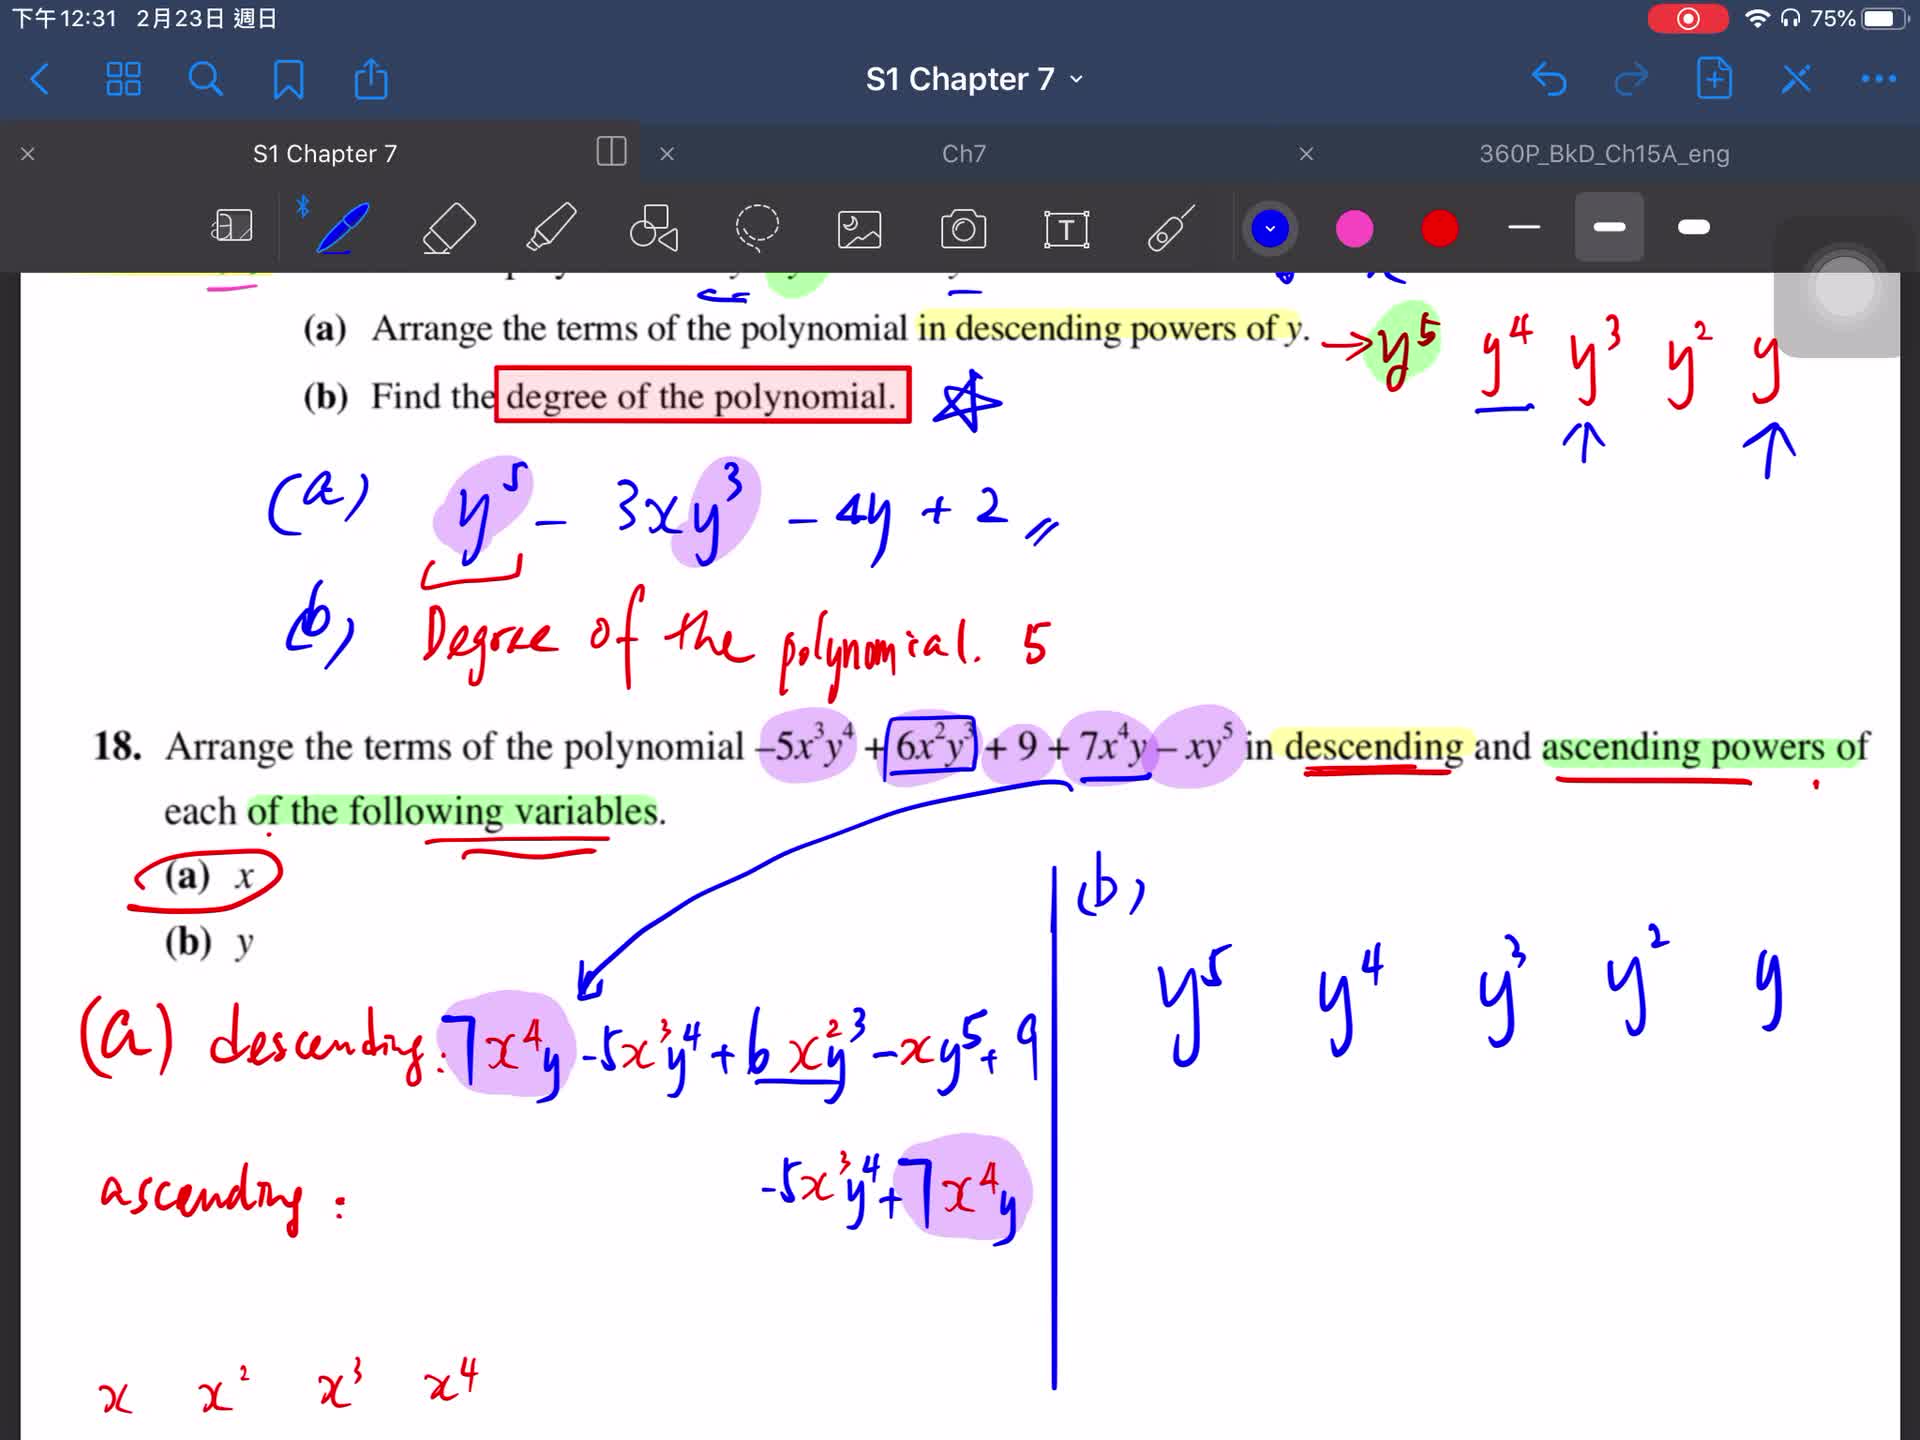
Task: Choose the Lasso selection tool
Action: [x=757, y=228]
